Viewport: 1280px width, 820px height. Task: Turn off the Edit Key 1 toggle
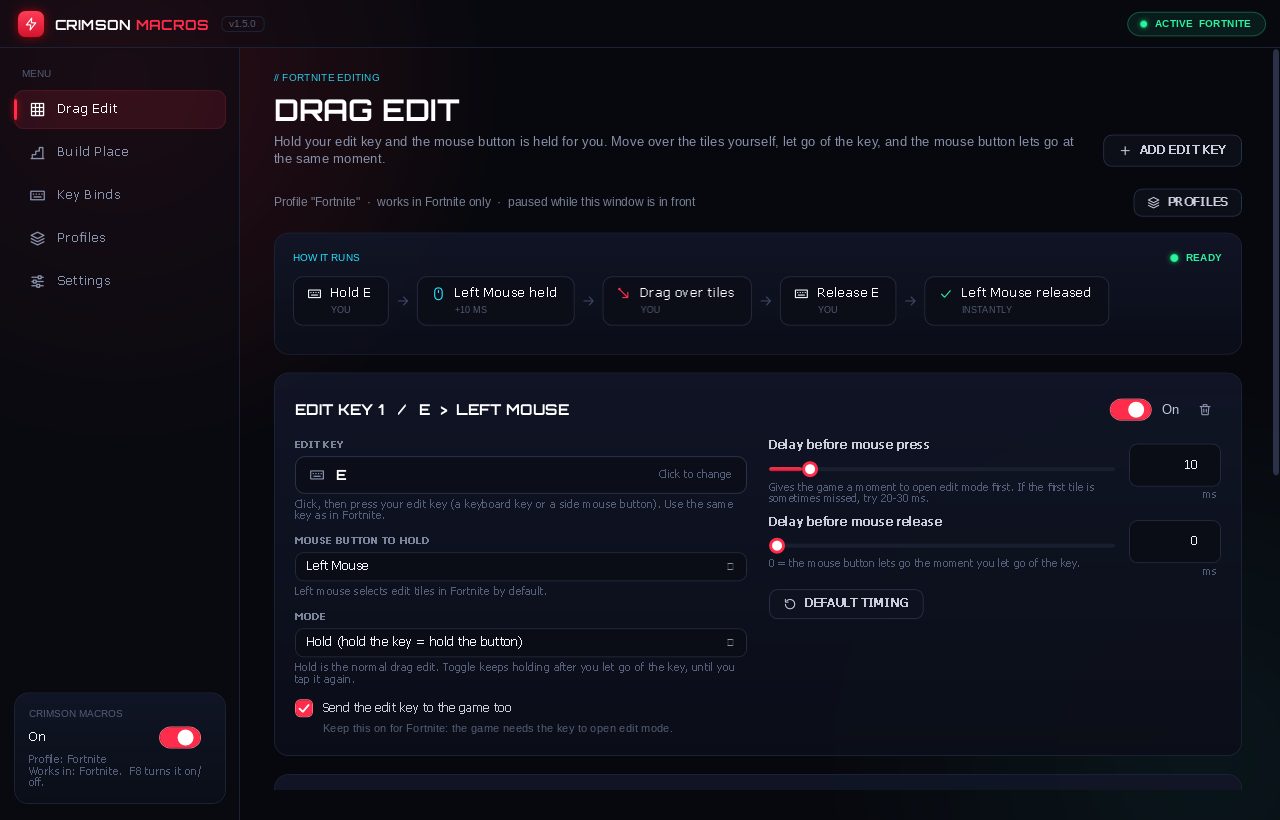1130,410
